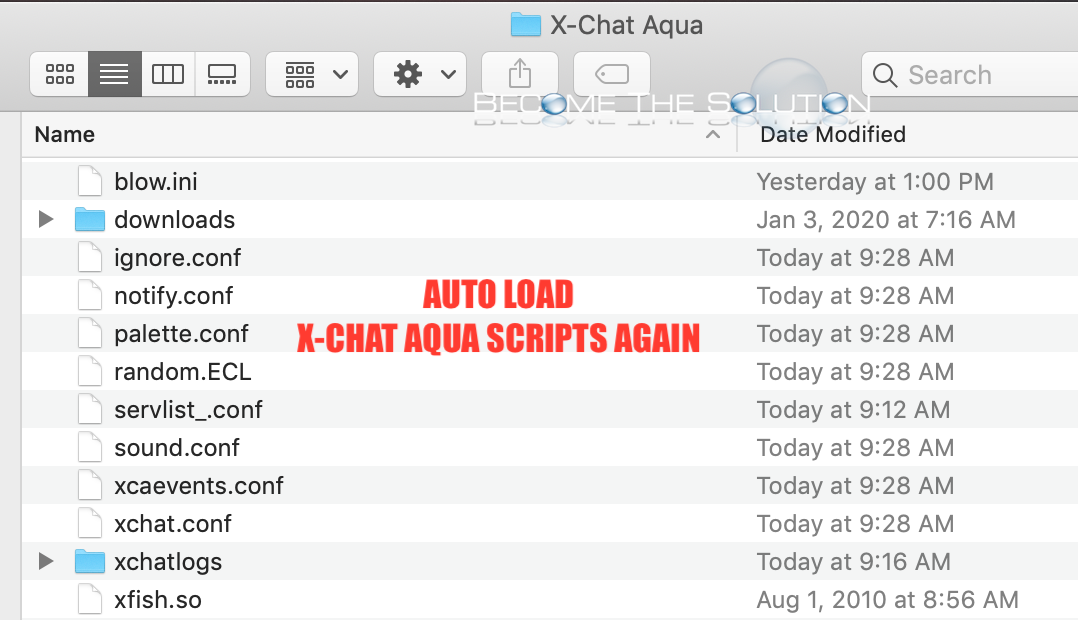
Task: Expand the xchatlogs folder disclosure triangle
Action: tap(46, 561)
